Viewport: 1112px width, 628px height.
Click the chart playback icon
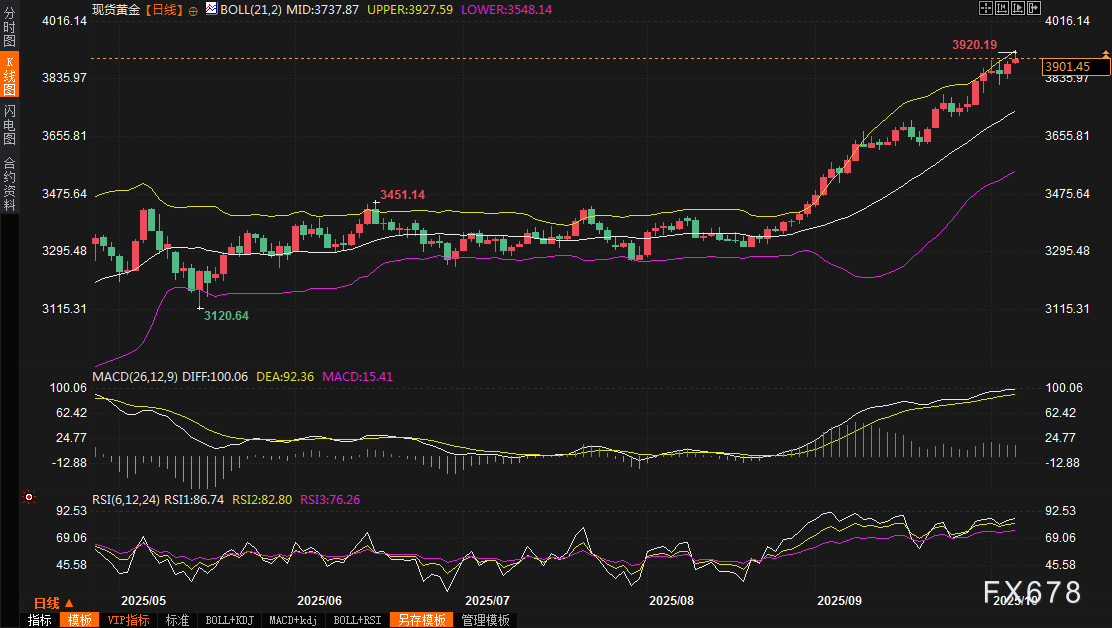pos(1018,8)
